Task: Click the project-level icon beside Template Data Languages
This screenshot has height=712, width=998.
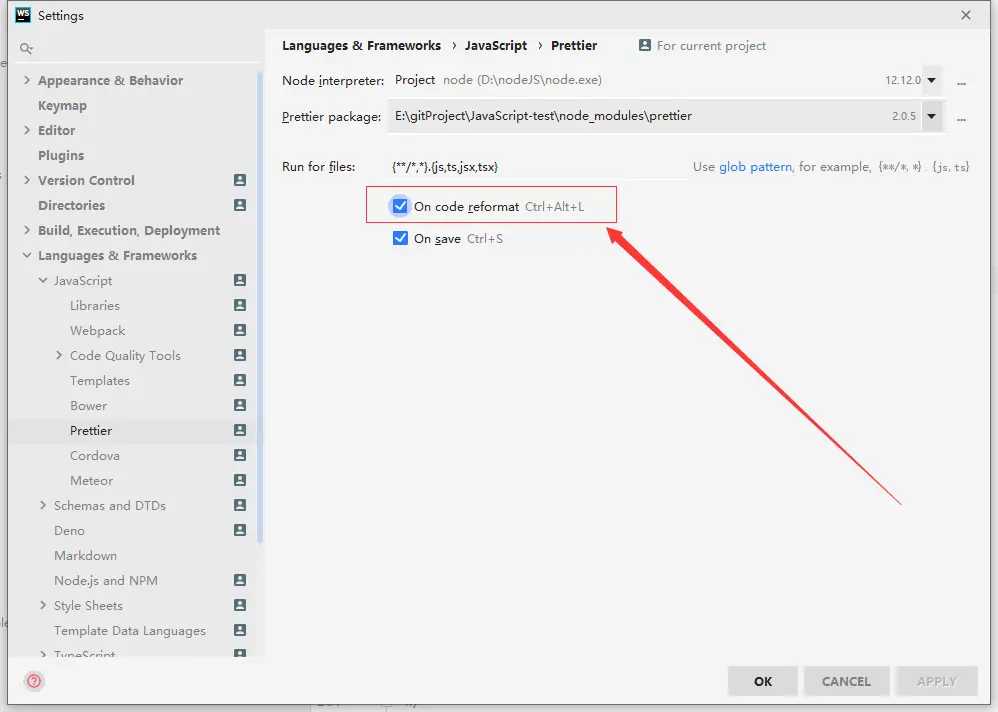Action: click(x=240, y=630)
